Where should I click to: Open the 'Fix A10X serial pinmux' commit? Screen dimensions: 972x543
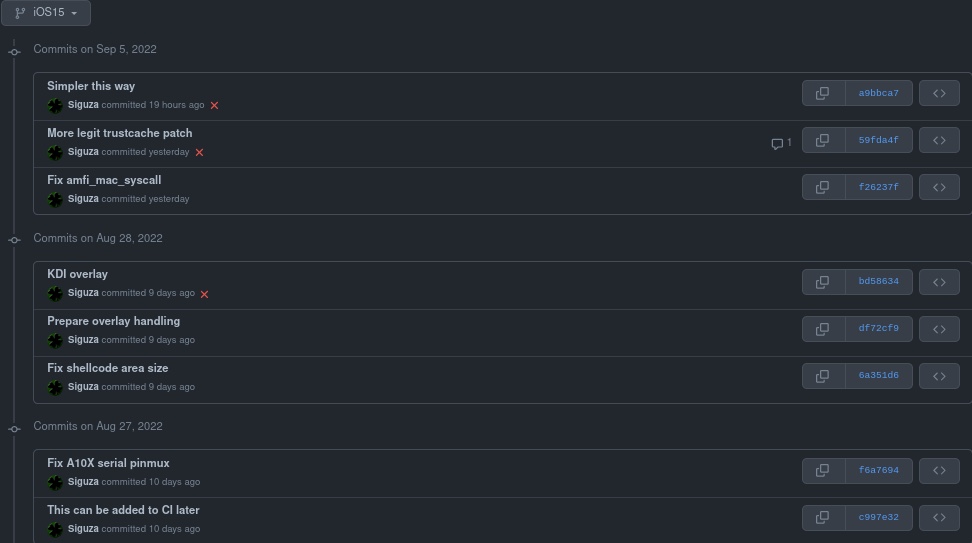pos(108,463)
